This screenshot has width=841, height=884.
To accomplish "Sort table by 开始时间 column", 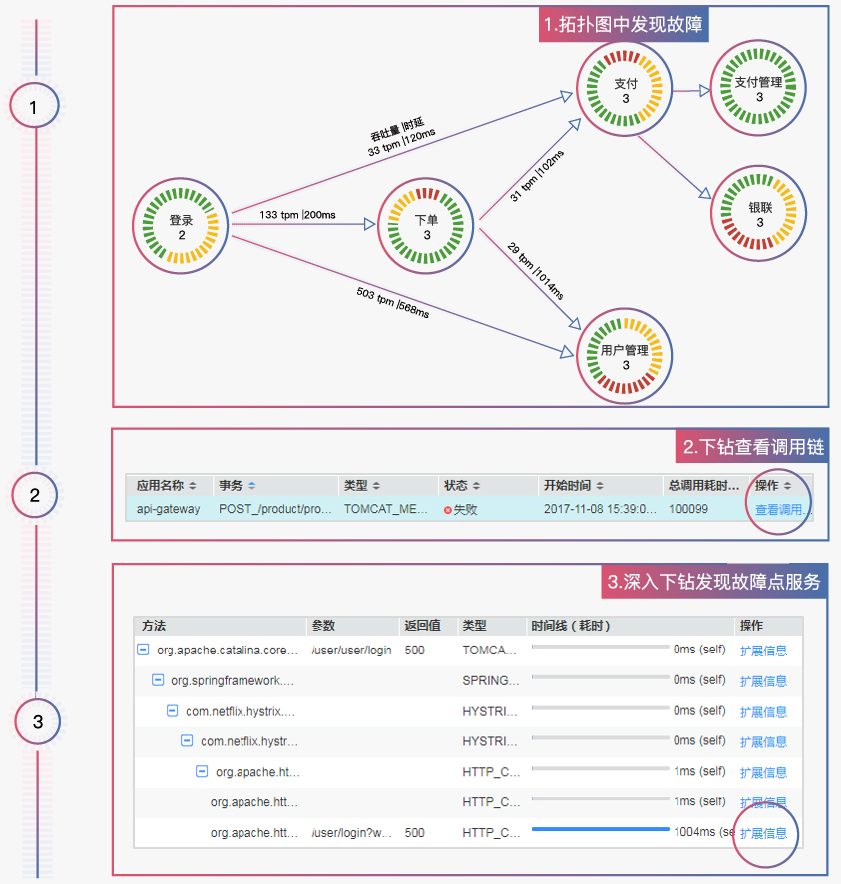I will pyautogui.click(x=574, y=485).
